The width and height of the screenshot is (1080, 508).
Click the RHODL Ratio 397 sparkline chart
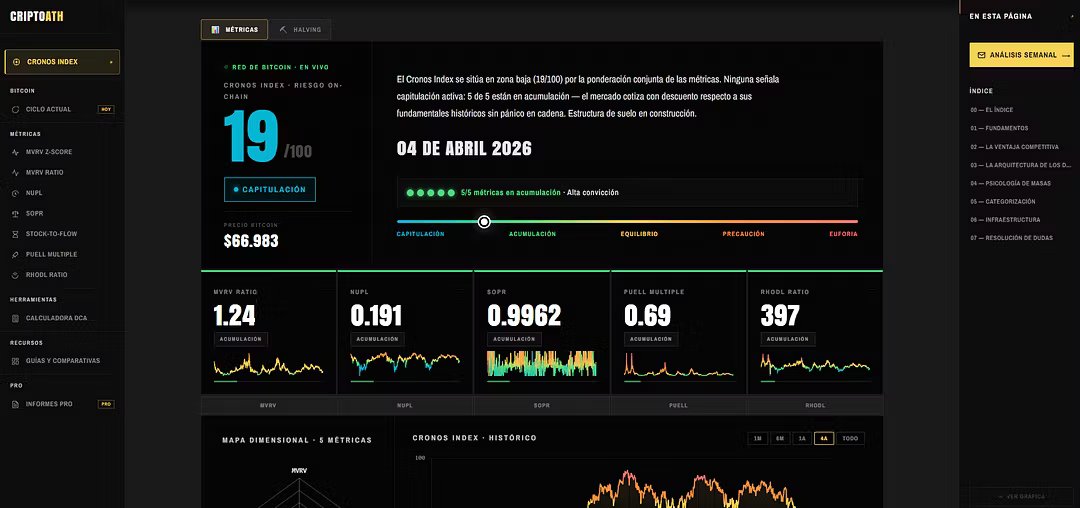tap(815, 364)
